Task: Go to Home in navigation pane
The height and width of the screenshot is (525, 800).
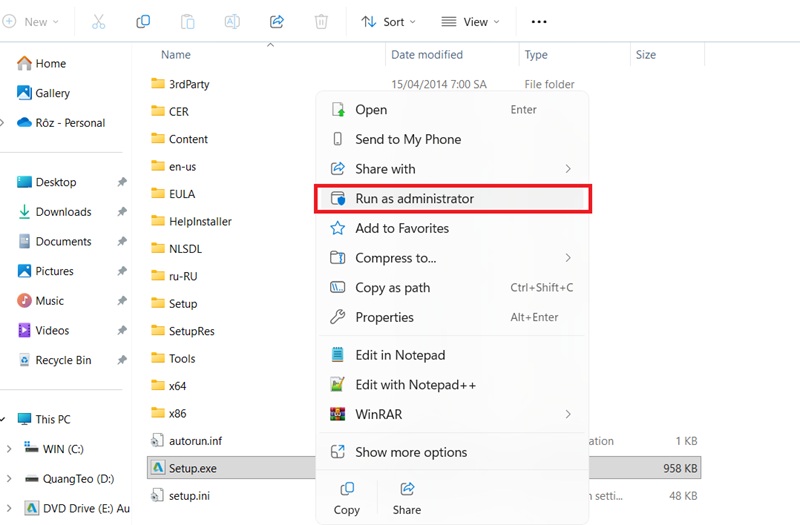Action: [41, 63]
